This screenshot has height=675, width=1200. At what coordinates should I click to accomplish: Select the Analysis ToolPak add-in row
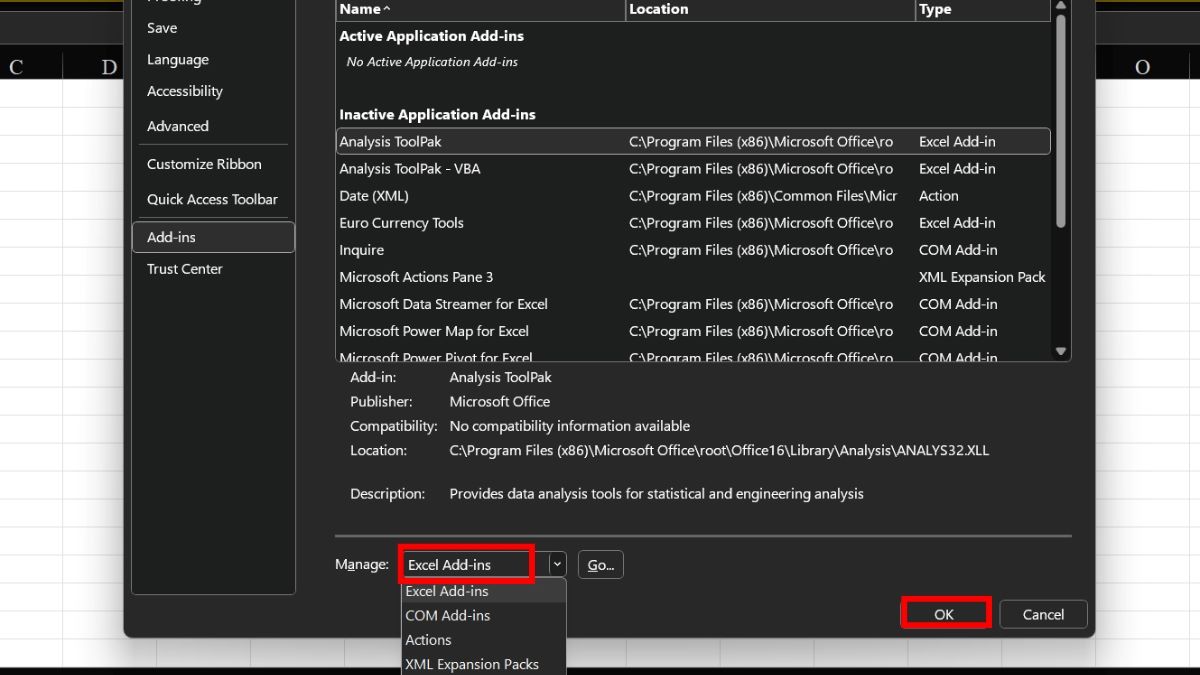pos(693,142)
